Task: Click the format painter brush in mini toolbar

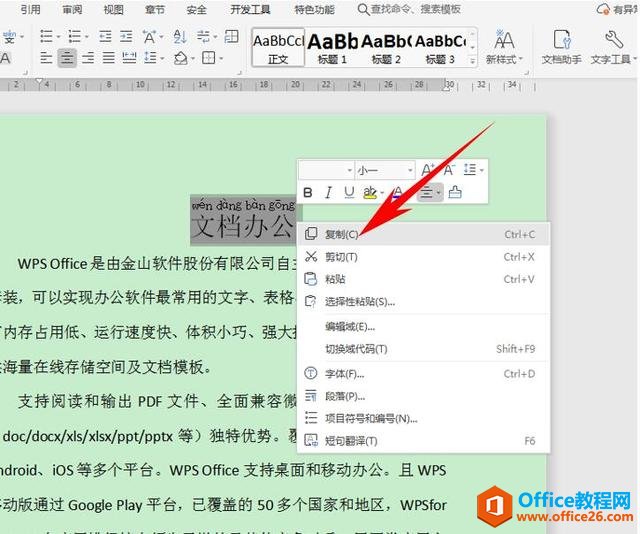Action: tap(455, 192)
